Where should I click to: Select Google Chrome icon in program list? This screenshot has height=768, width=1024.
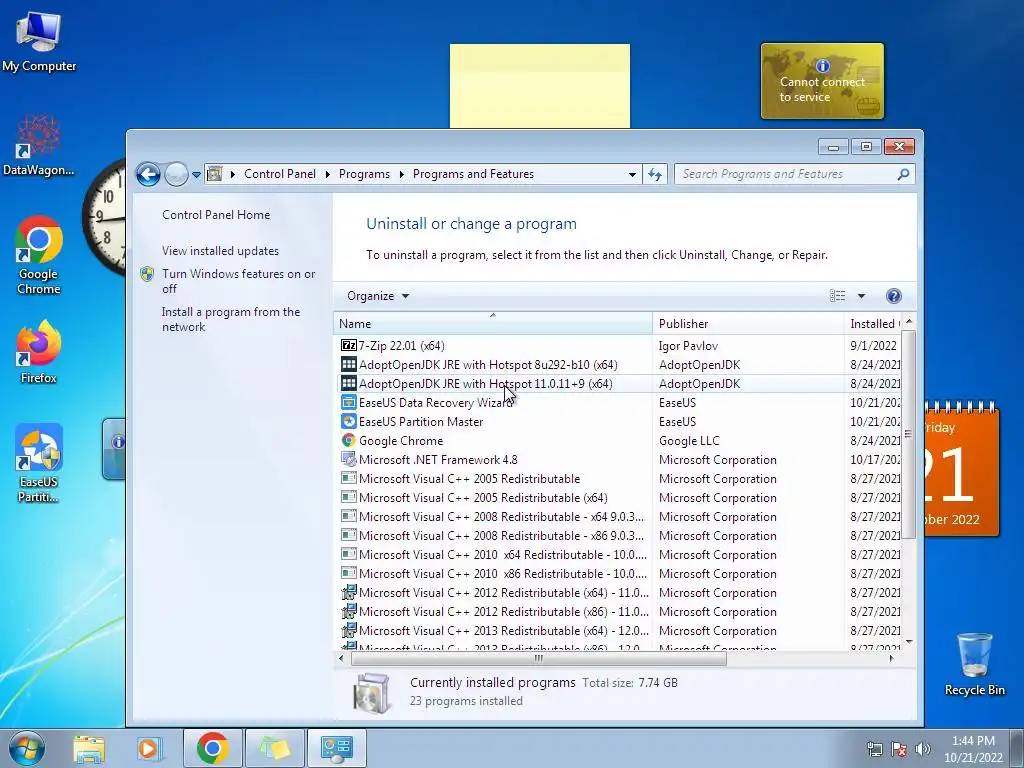(349, 440)
